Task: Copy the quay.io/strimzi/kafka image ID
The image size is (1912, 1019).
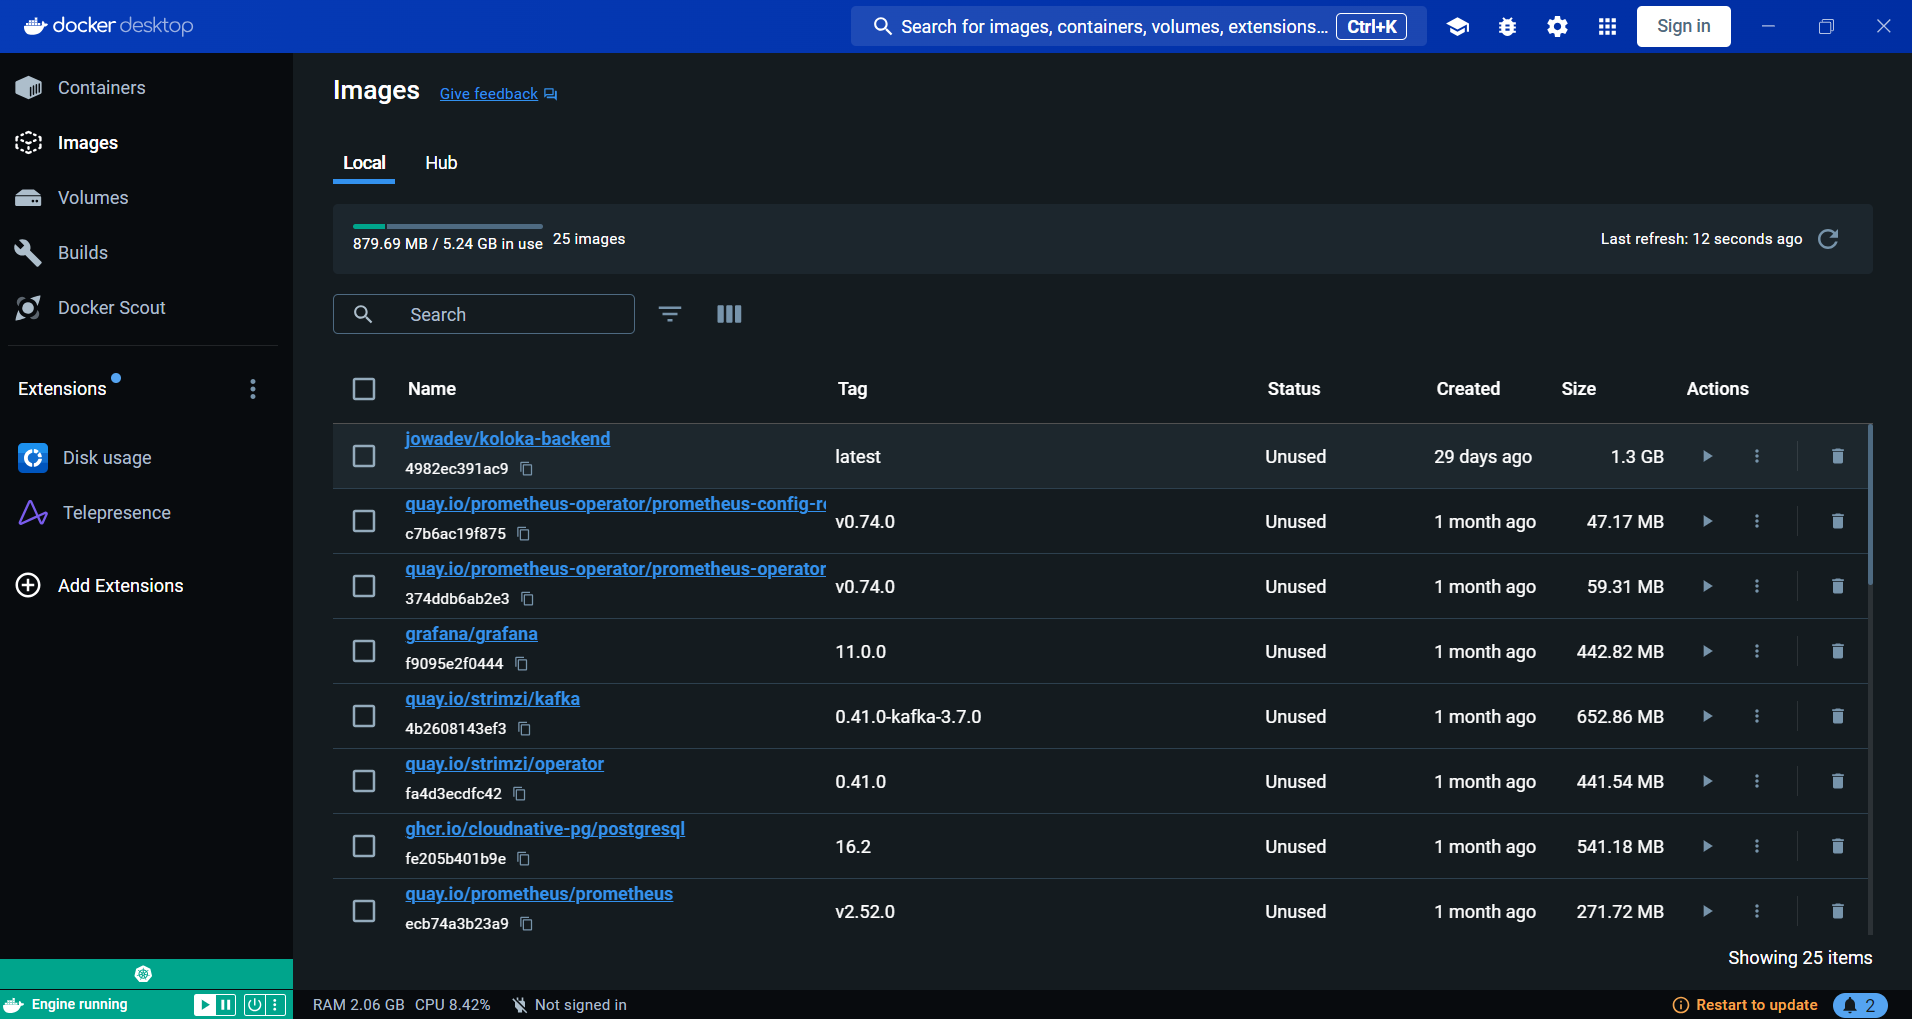Action: 524,729
